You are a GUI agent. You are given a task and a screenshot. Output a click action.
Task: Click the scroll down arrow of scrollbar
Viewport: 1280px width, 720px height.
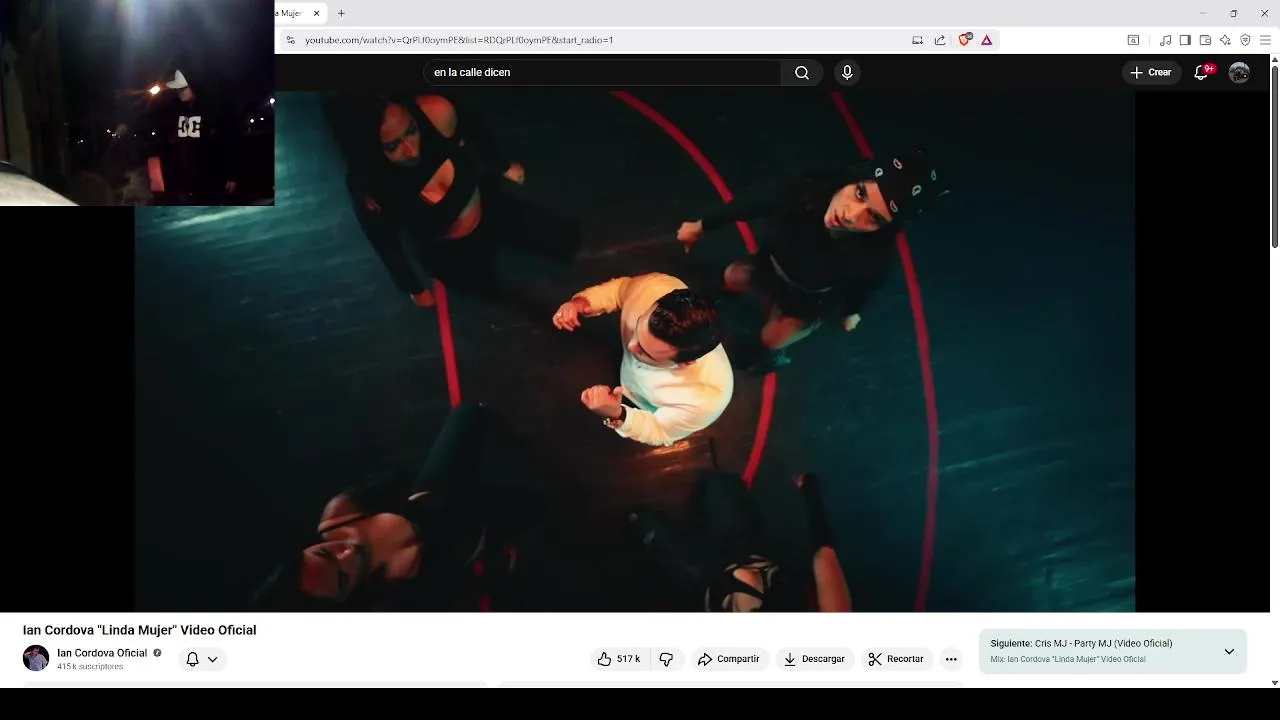pyautogui.click(x=1274, y=683)
